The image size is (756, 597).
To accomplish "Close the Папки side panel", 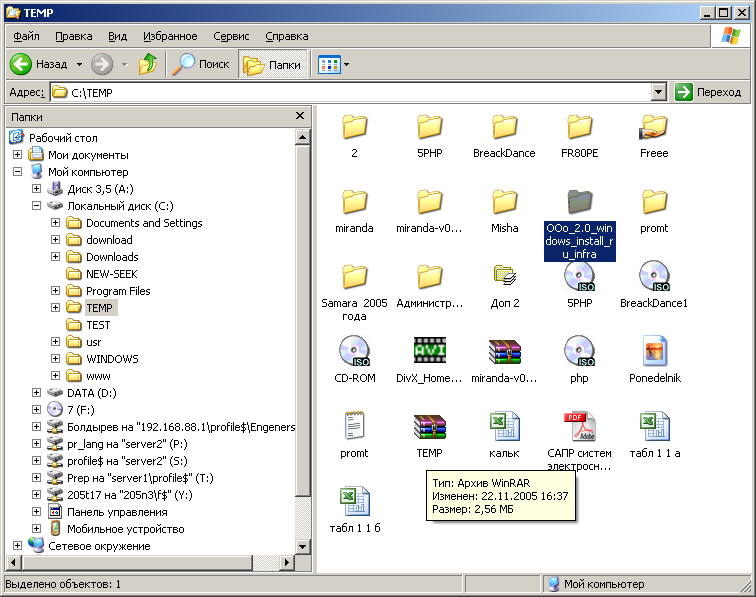I will [299, 116].
